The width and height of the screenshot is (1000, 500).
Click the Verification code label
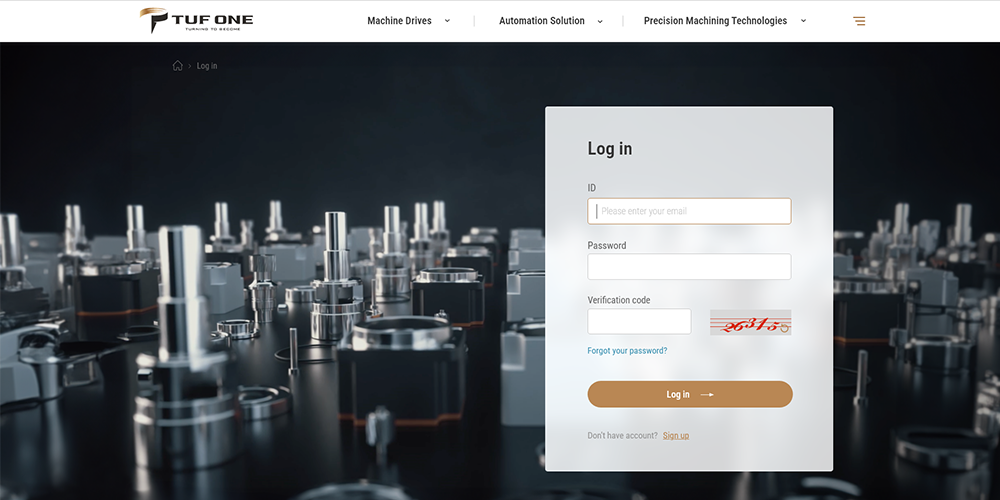619,300
